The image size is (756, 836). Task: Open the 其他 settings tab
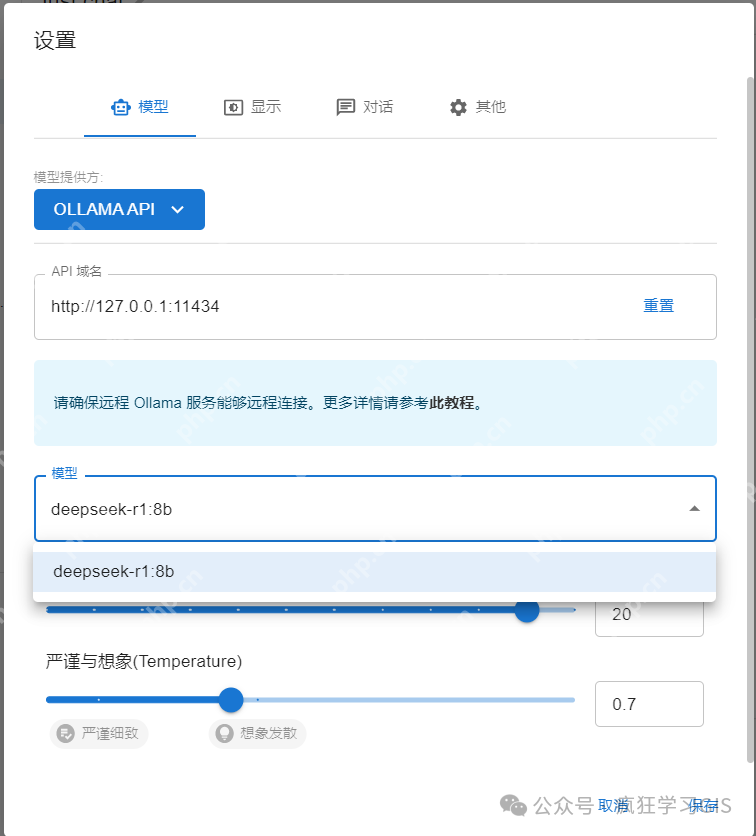[477, 107]
